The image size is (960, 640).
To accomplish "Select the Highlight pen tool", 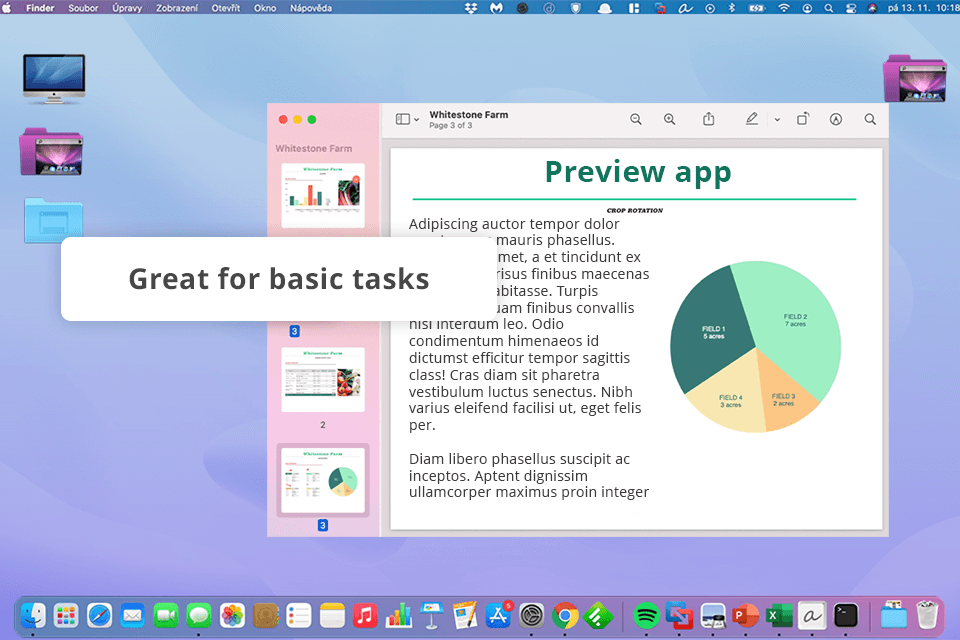I will [752, 119].
